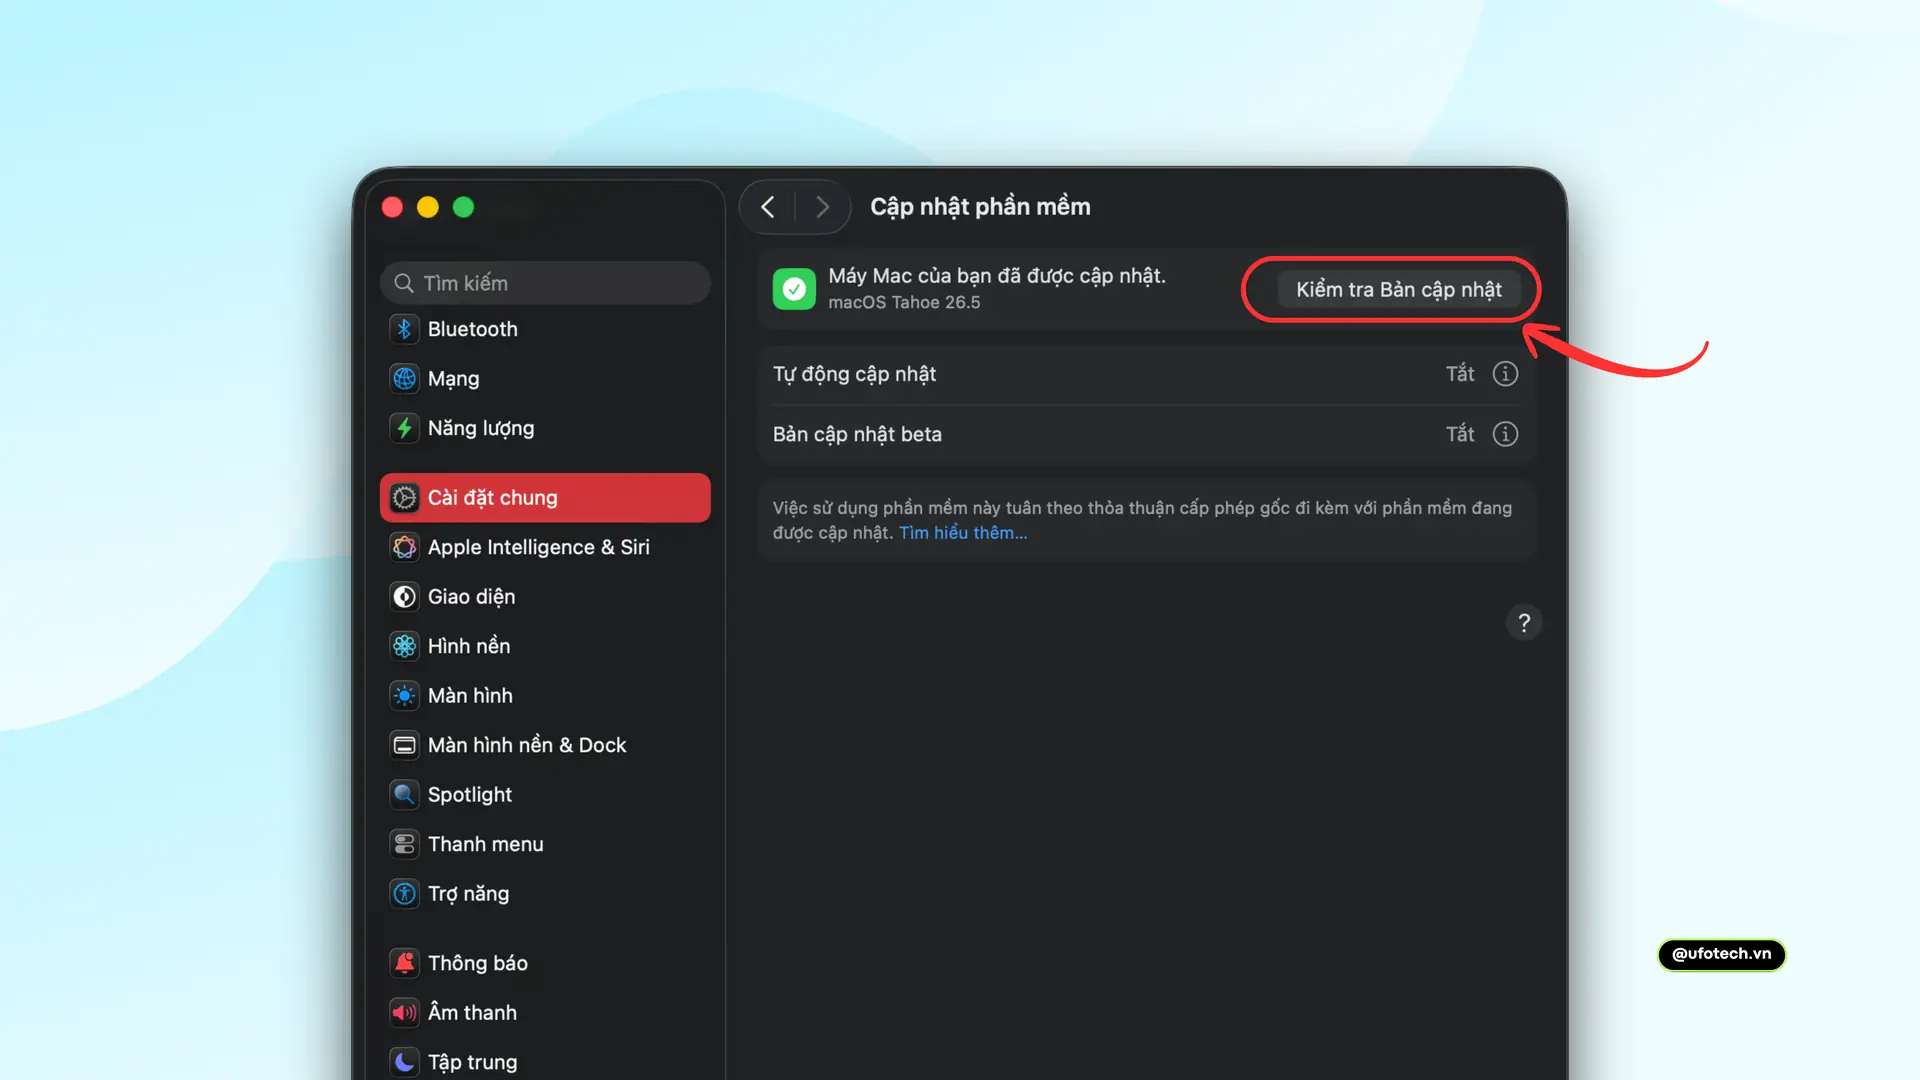Click the Trợ năng accessibility icon
The image size is (1920, 1080).
[x=404, y=894]
